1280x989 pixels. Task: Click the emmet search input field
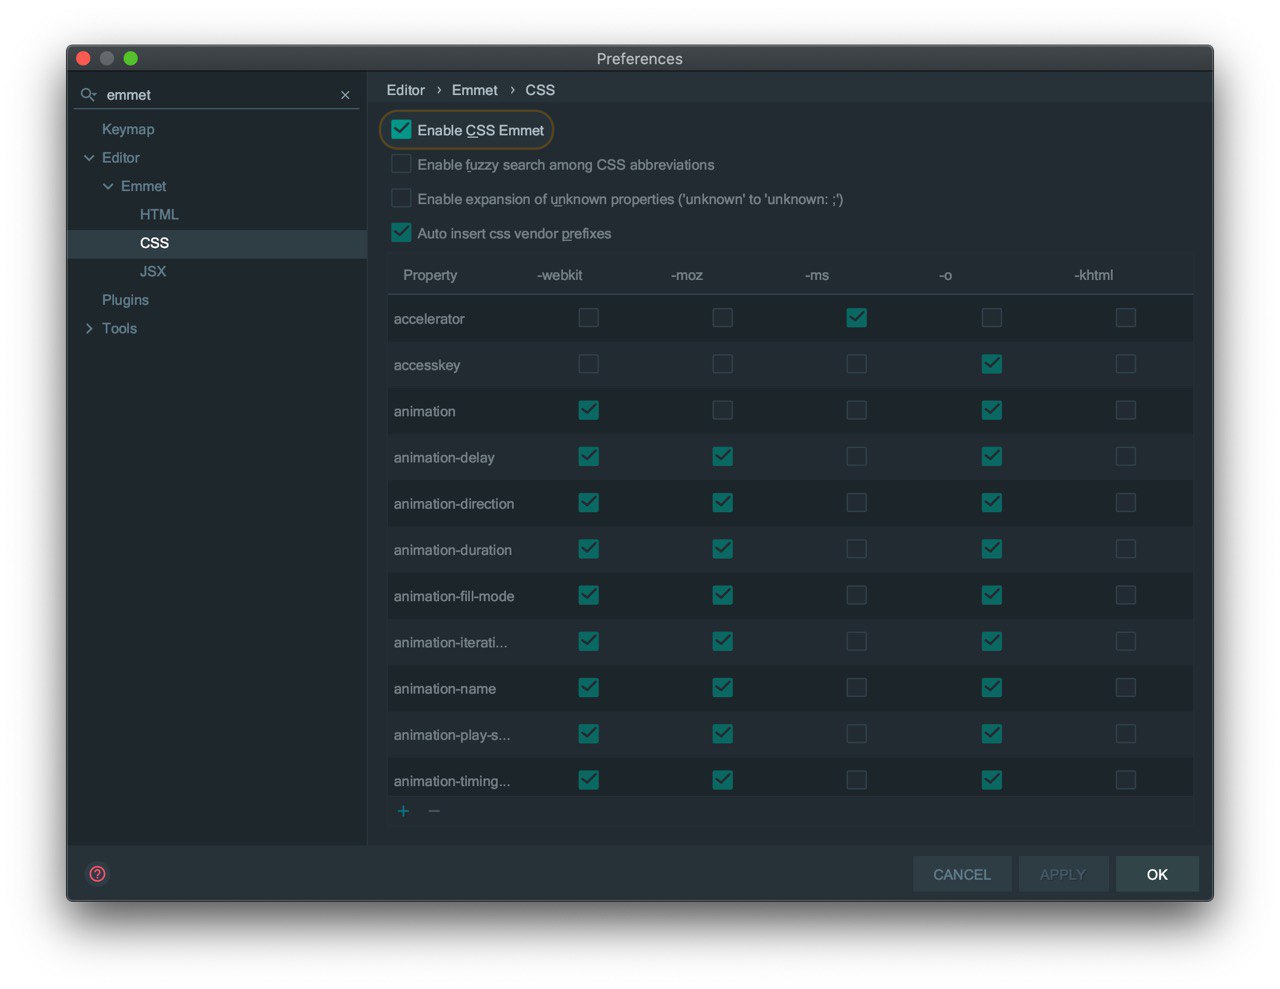(x=218, y=95)
